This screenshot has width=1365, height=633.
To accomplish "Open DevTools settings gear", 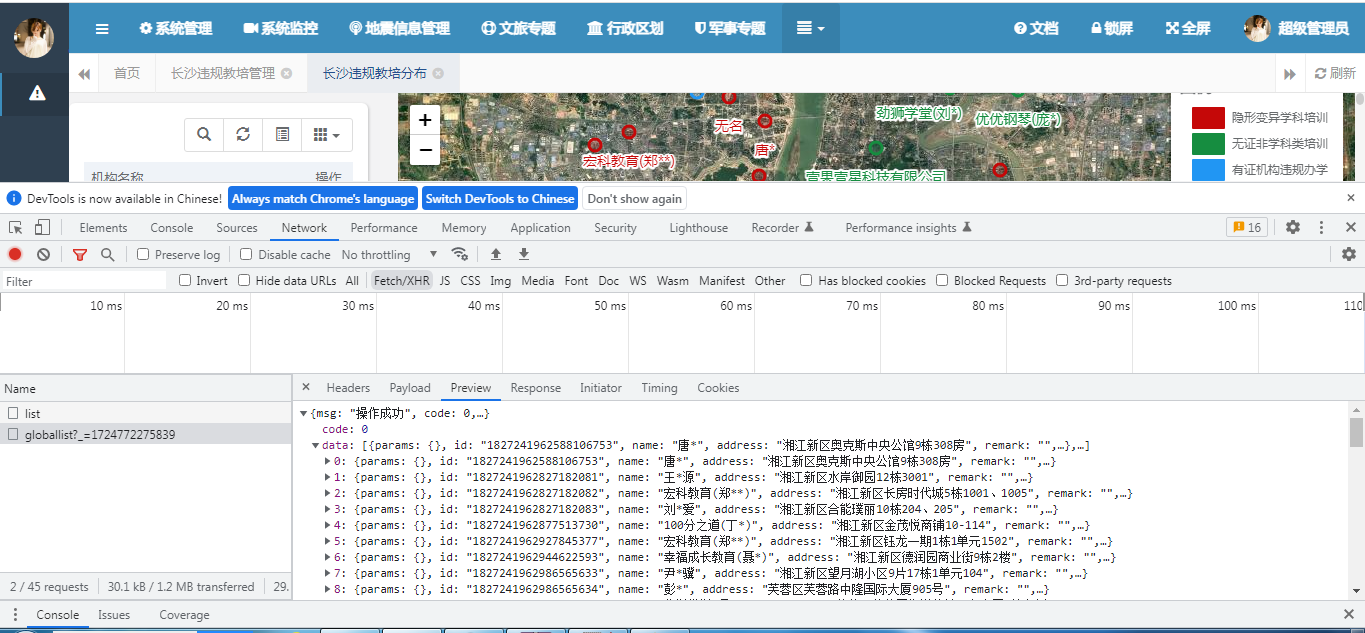I will pyautogui.click(x=1293, y=228).
